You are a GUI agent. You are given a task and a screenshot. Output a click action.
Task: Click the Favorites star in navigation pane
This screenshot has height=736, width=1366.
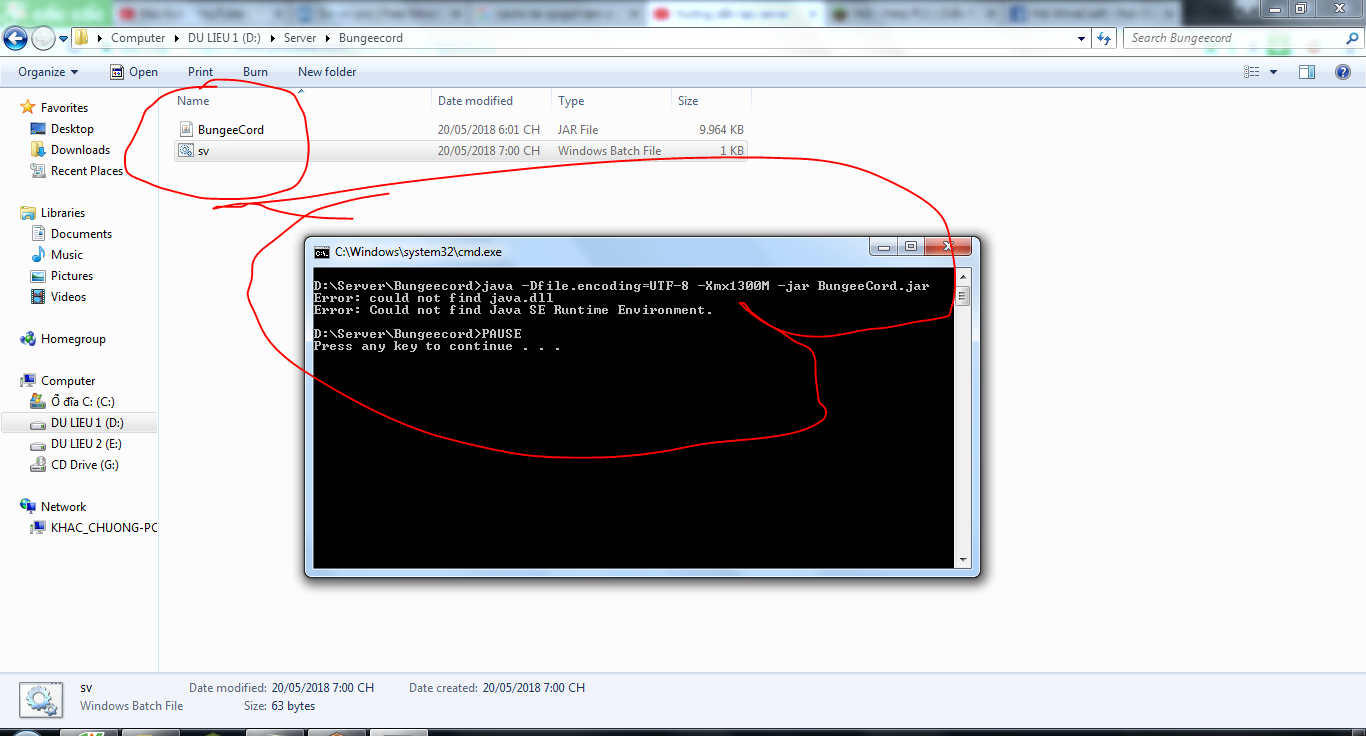pyautogui.click(x=29, y=108)
